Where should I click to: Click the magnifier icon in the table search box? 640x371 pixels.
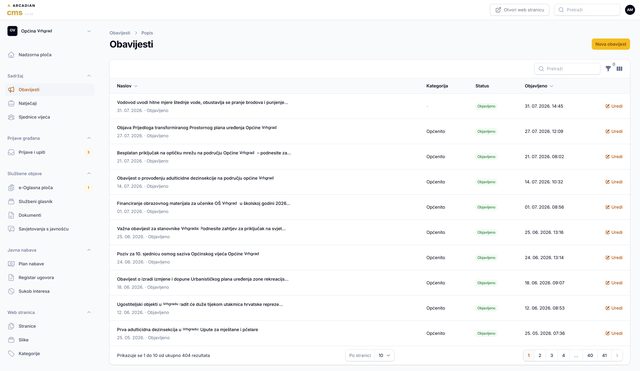point(541,69)
